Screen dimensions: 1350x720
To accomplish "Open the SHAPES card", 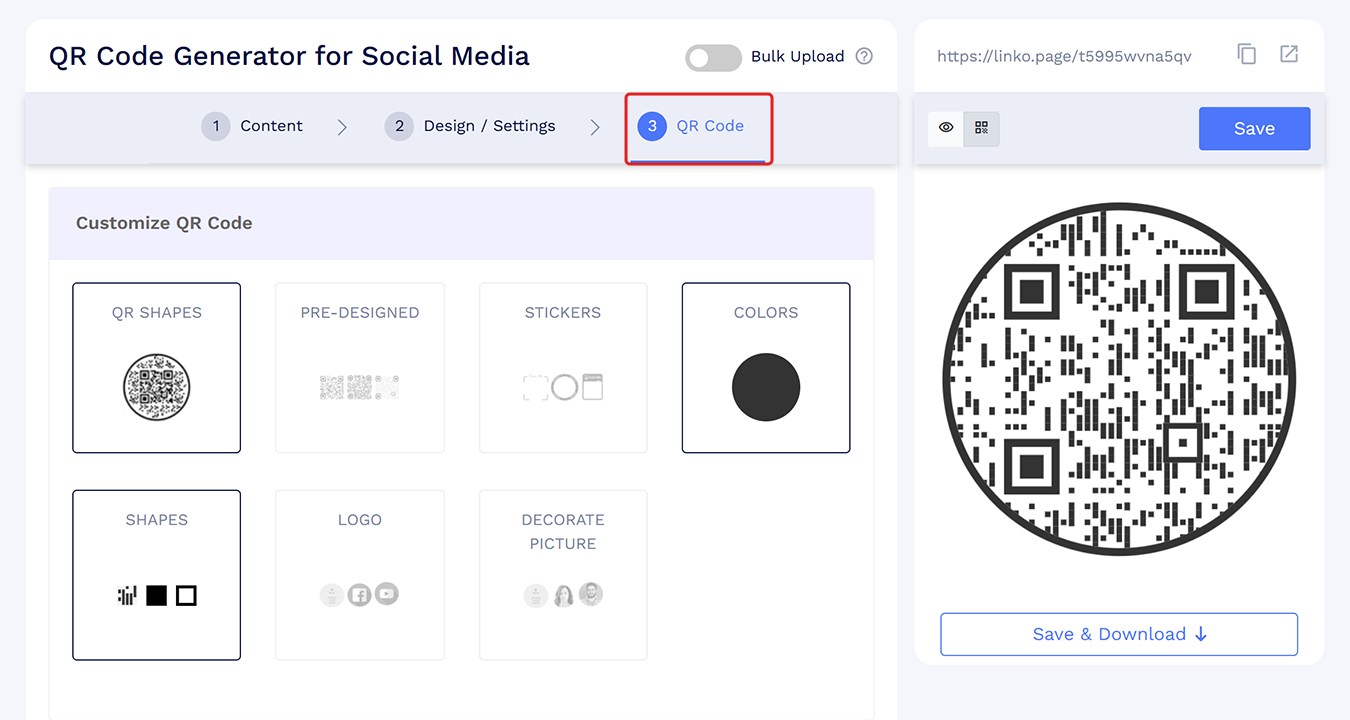I will point(157,575).
